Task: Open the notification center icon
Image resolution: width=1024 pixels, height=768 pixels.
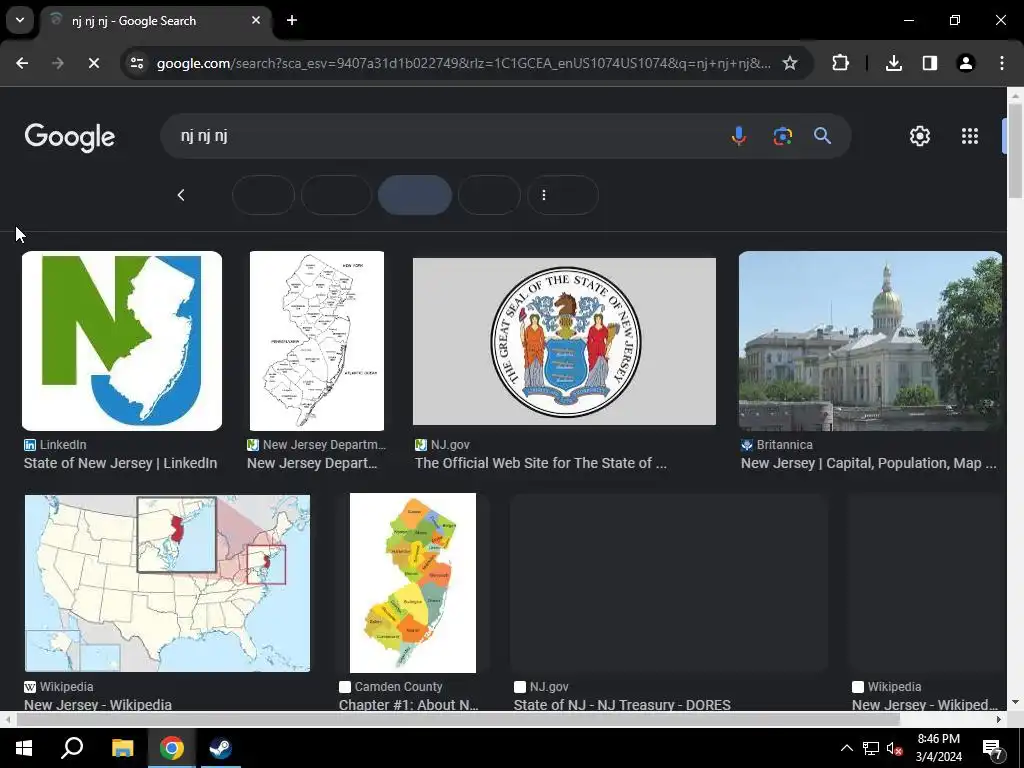Action: [x=993, y=748]
